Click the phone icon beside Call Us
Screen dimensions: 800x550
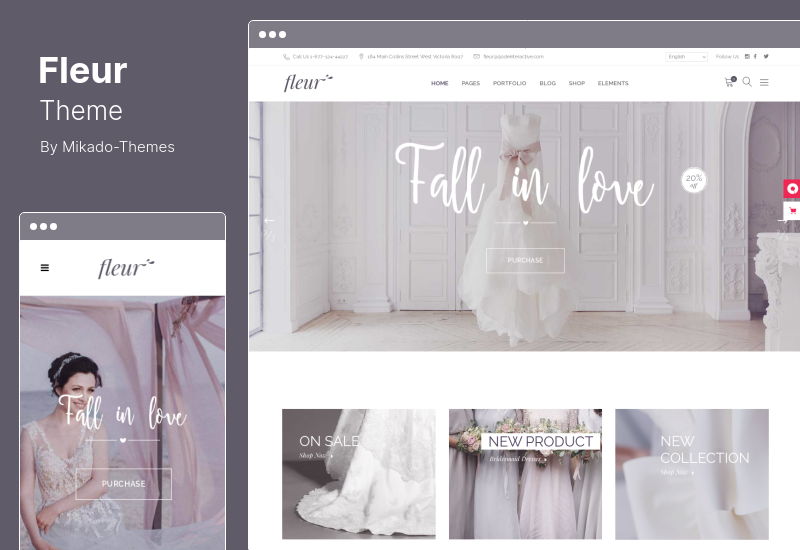tap(286, 57)
